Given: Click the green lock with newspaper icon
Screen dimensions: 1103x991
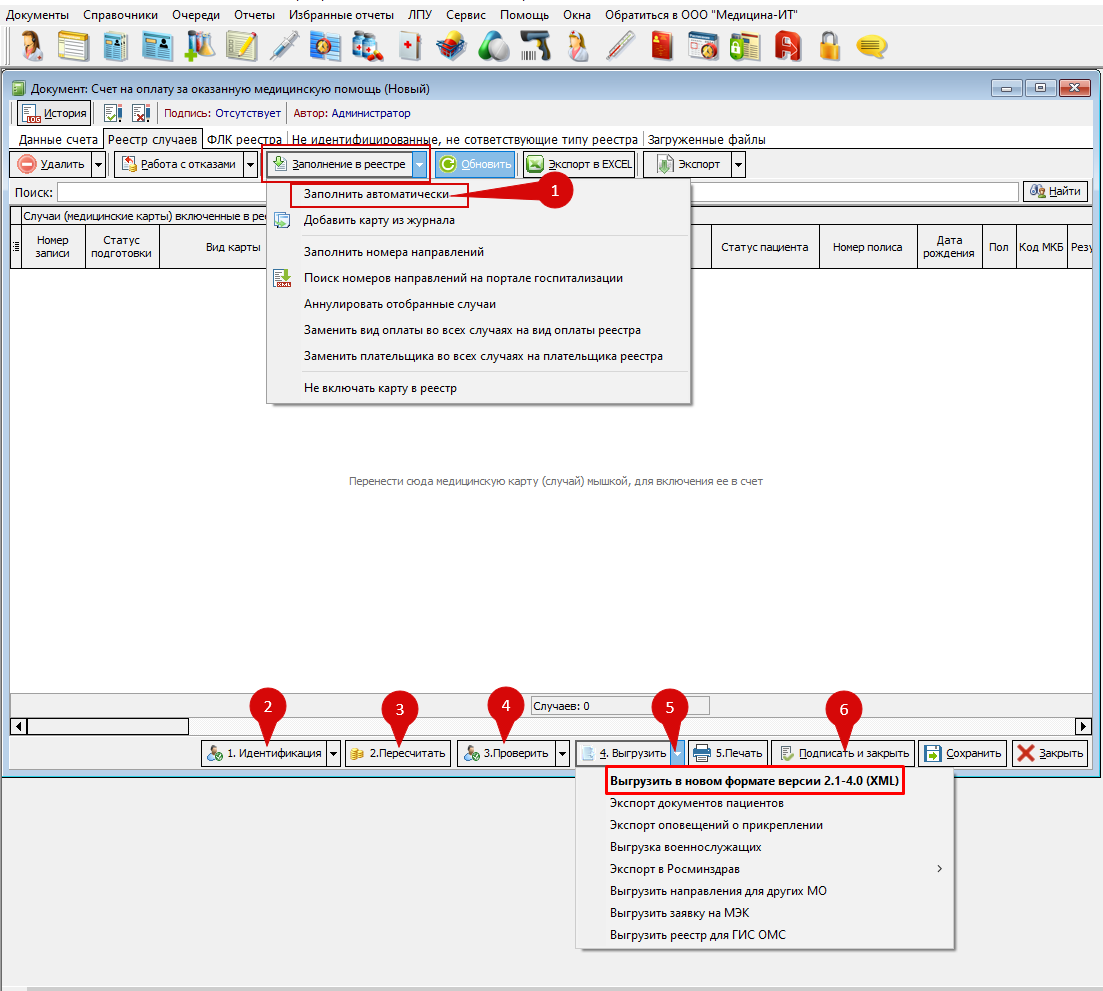Looking at the screenshot, I should tap(745, 47).
